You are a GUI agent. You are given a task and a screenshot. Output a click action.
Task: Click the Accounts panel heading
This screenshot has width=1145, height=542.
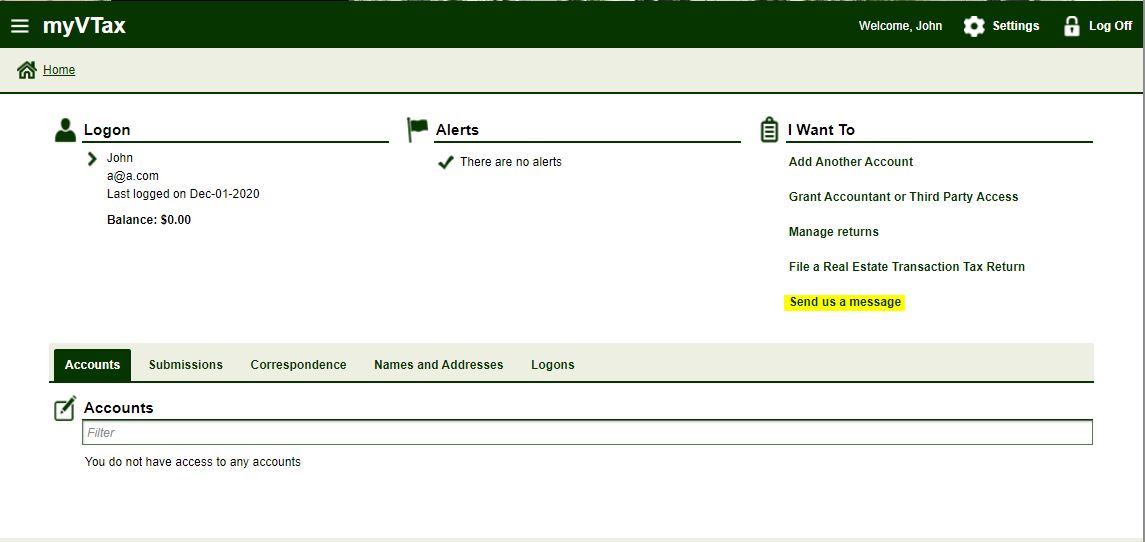(x=118, y=408)
